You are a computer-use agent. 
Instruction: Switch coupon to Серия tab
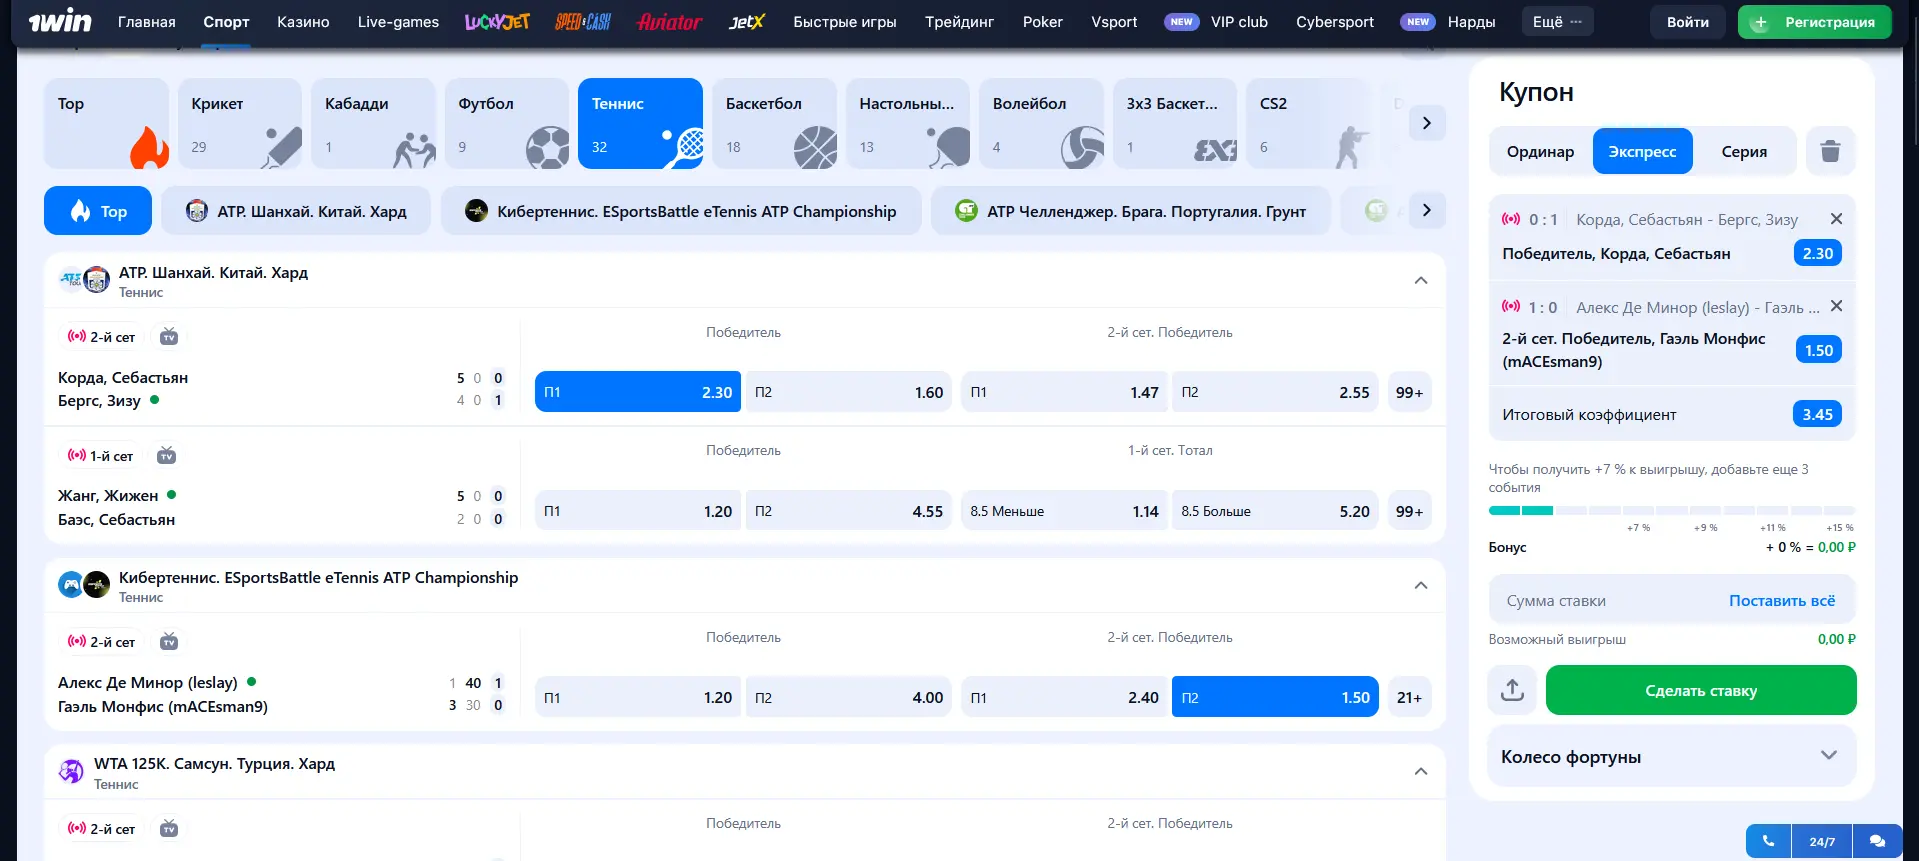pos(1744,151)
